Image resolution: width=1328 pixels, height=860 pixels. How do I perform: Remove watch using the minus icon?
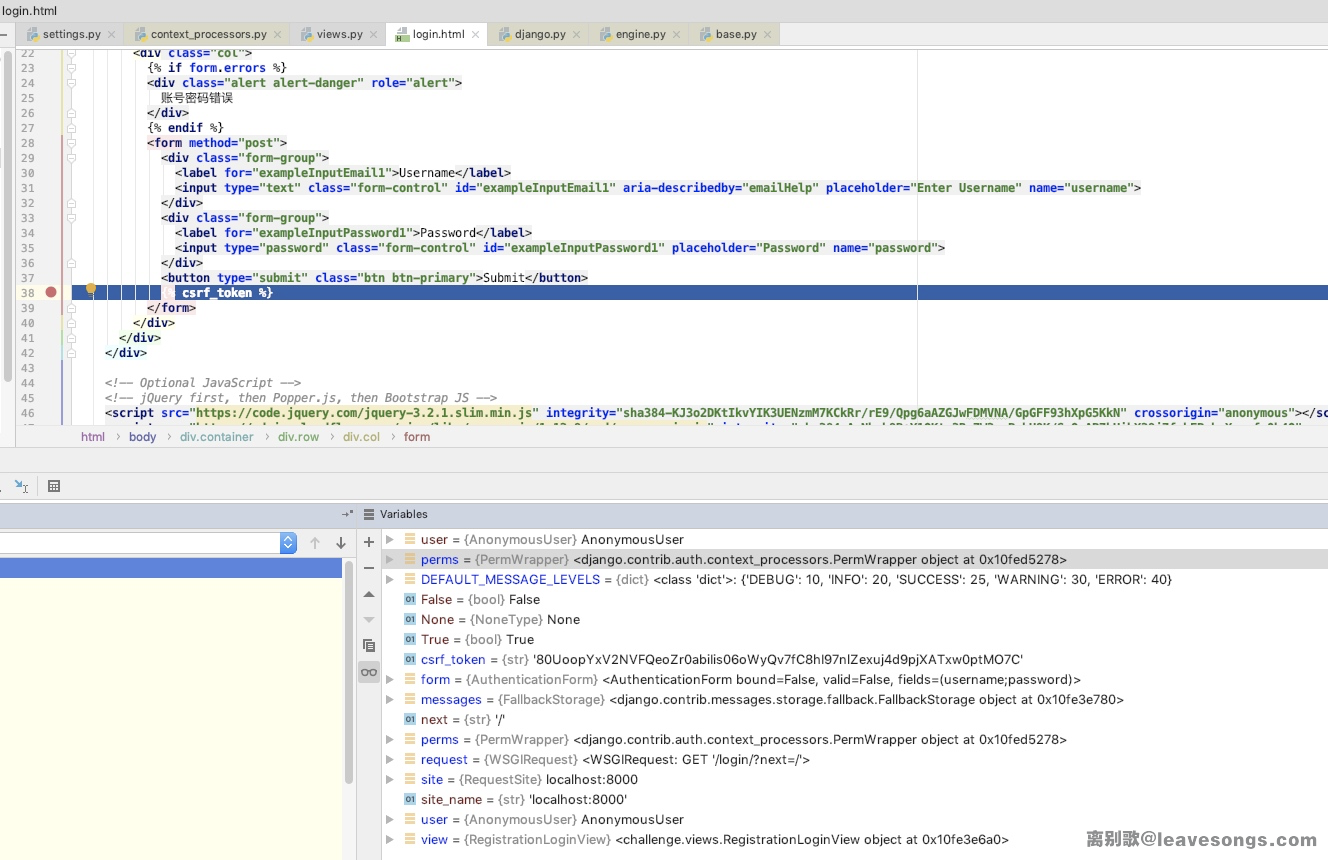(369, 568)
